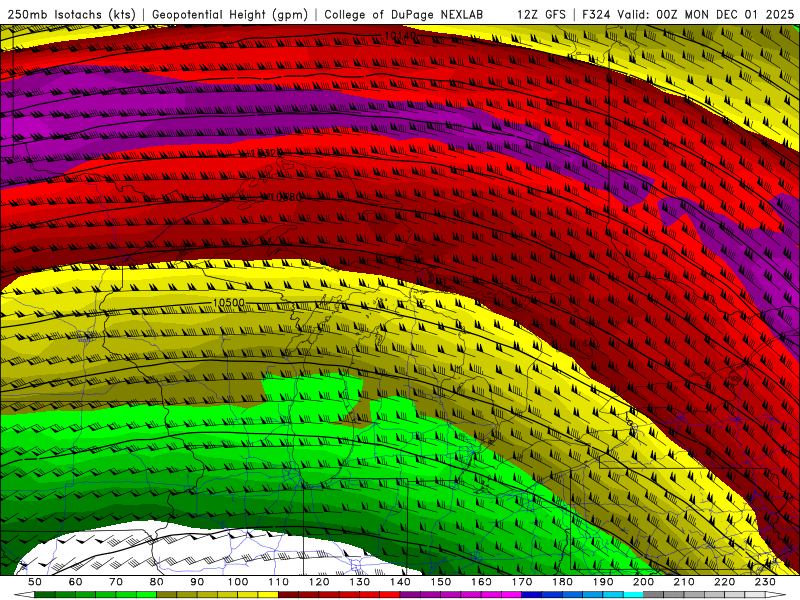Image resolution: width=800 pixels, height=600 pixels.
Task: Click the 10500 height contour label
Action: (229, 303)
